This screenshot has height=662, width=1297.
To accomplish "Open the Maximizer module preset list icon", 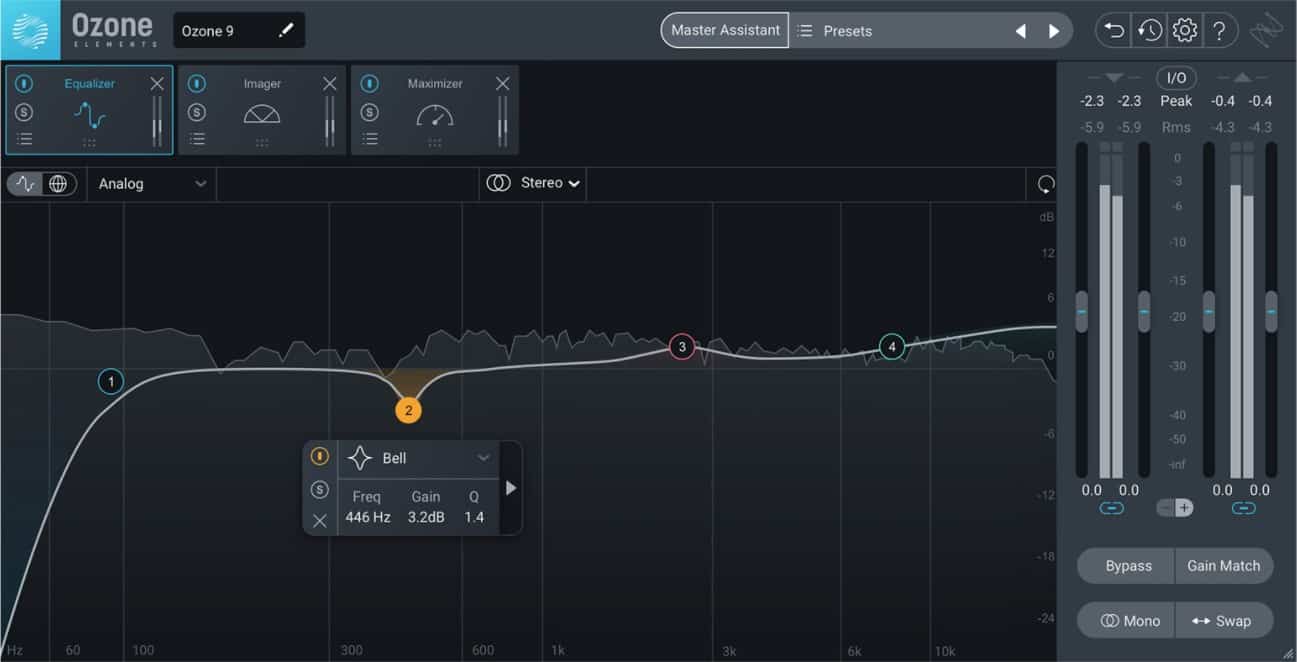I will click(x=370, y=139).
